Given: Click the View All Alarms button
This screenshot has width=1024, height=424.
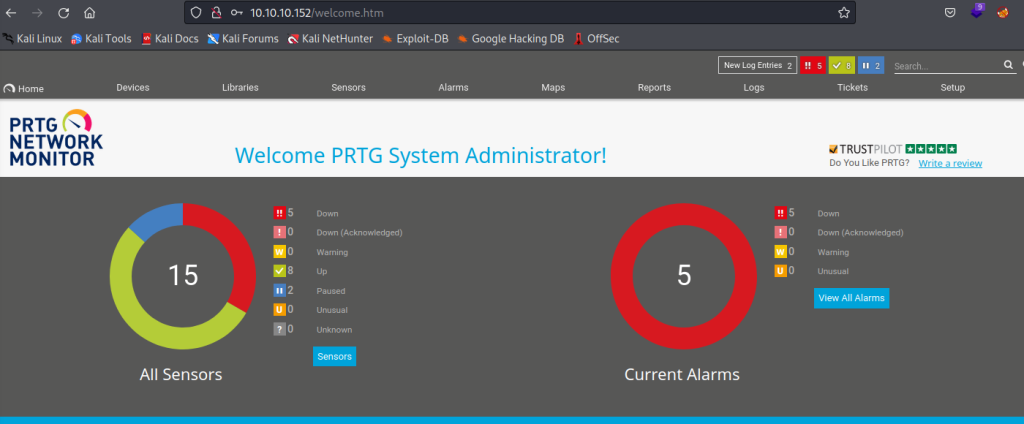Looking at the screenshot, I should [x=850, y=298].
